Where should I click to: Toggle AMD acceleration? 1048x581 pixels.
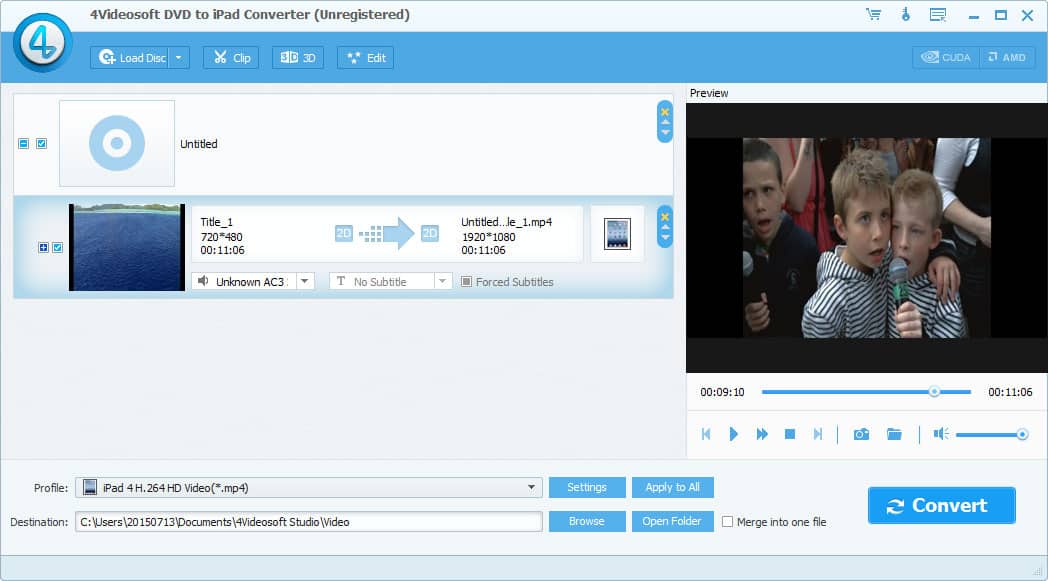1007,57
